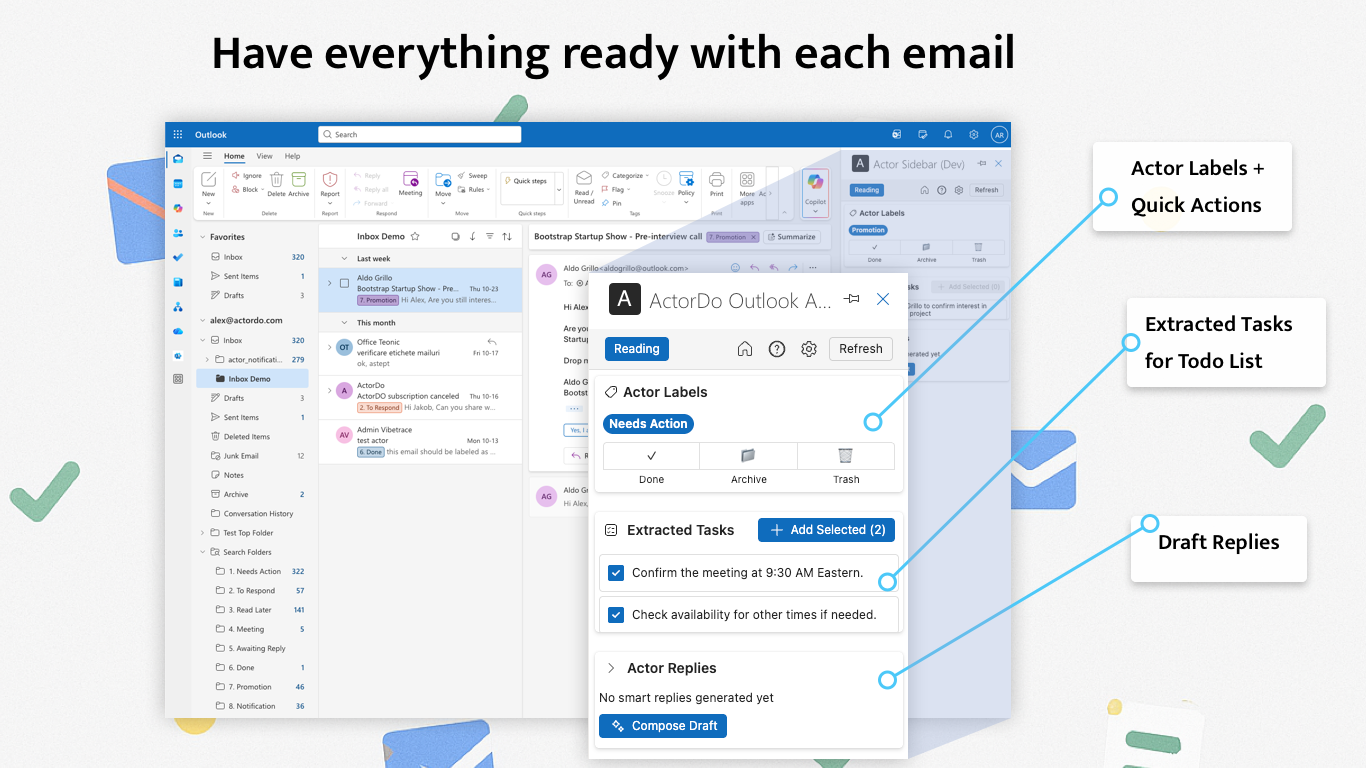Open the Copilot pane in Outlook
This screenshot has width=1366, height=768.
coord(815,192)
